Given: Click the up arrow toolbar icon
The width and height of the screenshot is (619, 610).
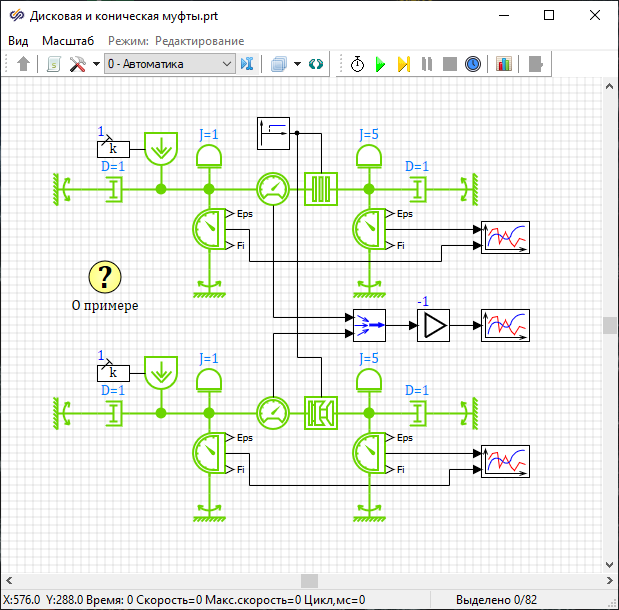Looking at the screenshot, I should [24, 64].
